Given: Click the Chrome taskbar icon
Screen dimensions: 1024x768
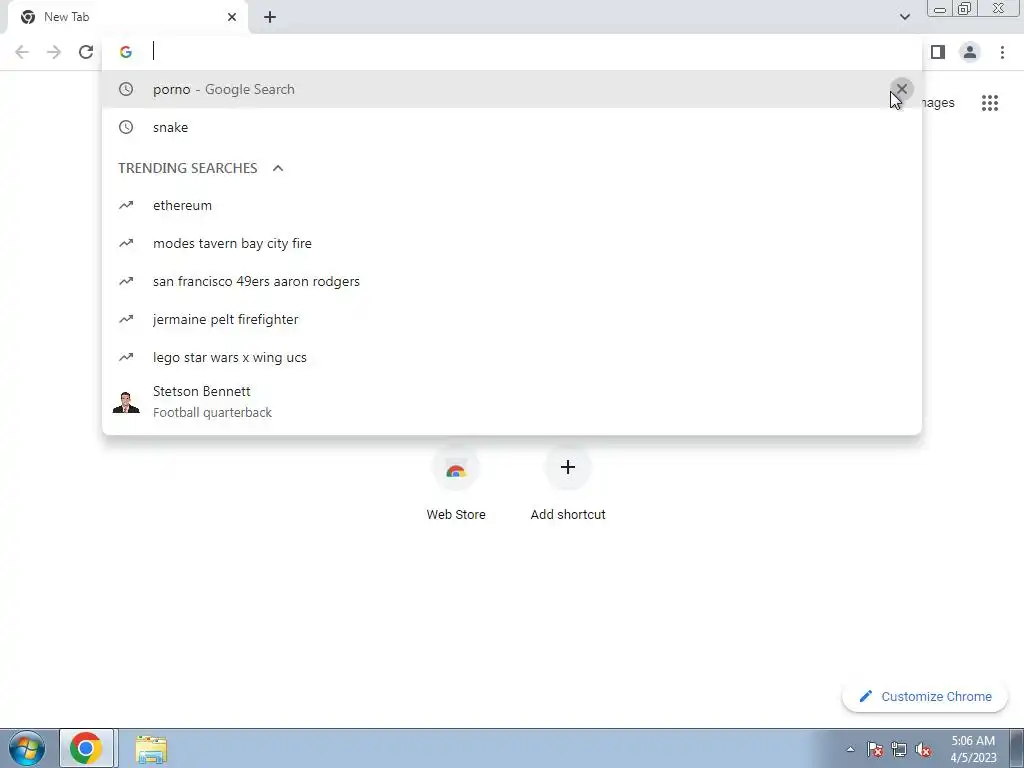Looking at the screenshot, I should 86,748.
